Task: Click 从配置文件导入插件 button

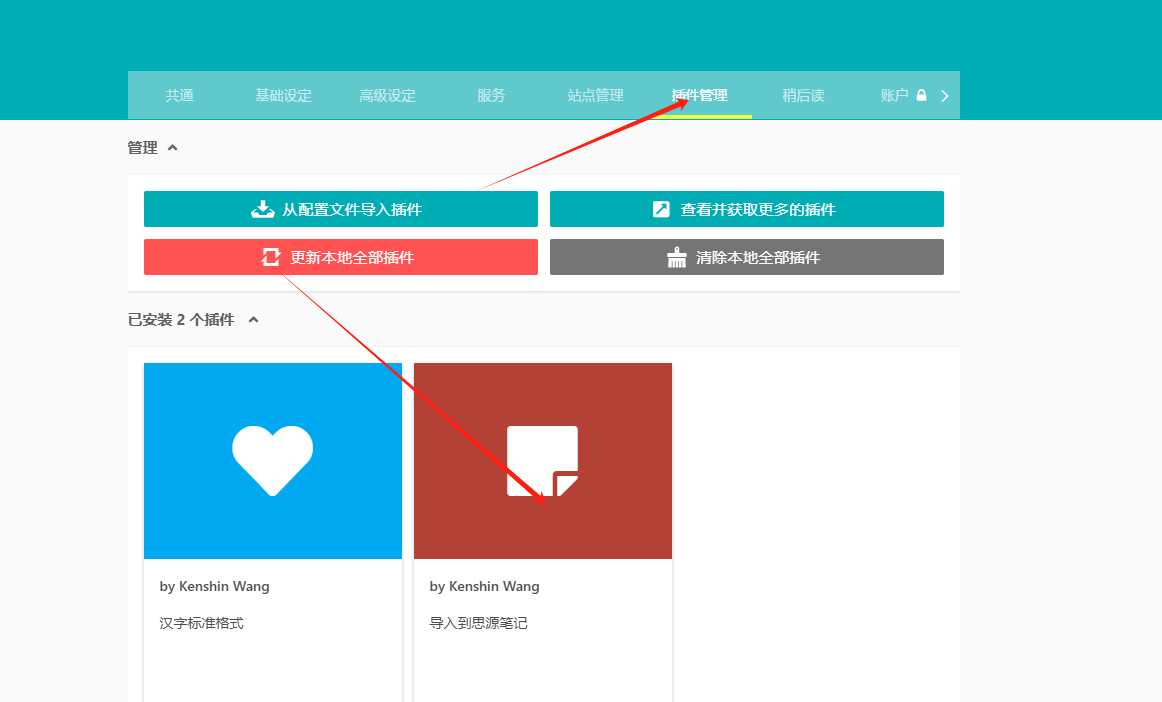Action: coord(341,209)
